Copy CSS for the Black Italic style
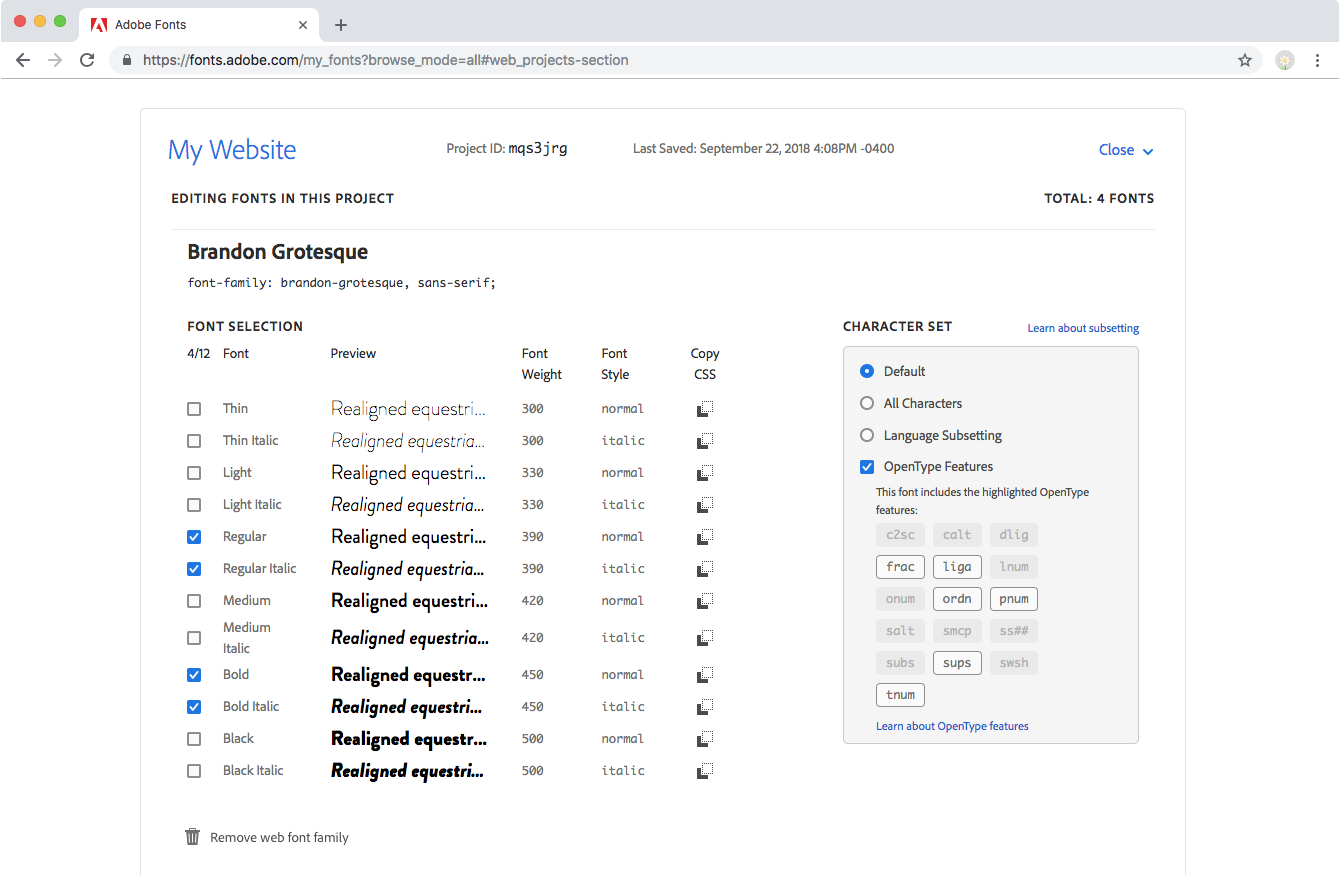The width and height of the screenshot is (1339, 876). tap(705, 770)
